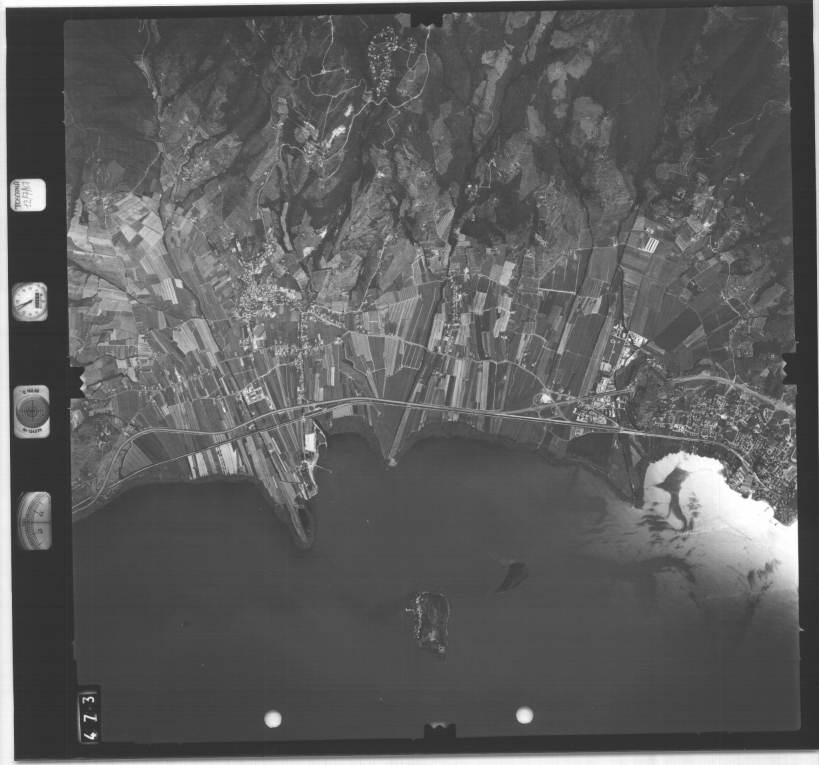The height and width of the screenshot is (765, 819).
Task: Click the frame number 473 counter
Action: pyautogui.click(x=89, y=714)
